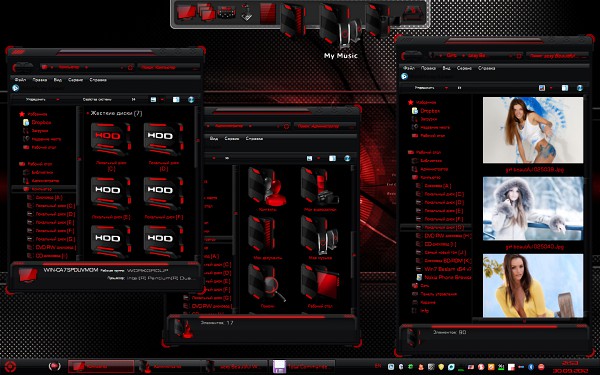Open Вид menu in Computer window
Image resolution: width=600 pixels, height=375 pixels.
tap(57, 80)
